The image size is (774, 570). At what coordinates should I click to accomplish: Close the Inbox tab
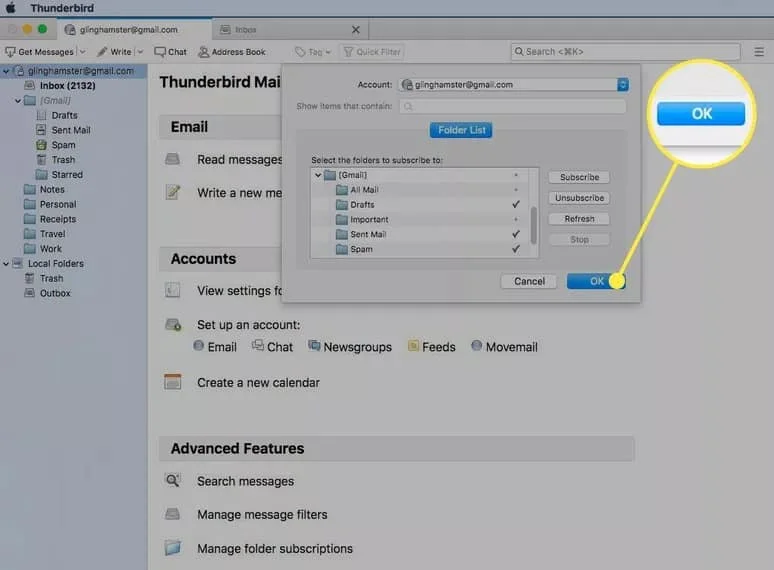click(355, 30)
